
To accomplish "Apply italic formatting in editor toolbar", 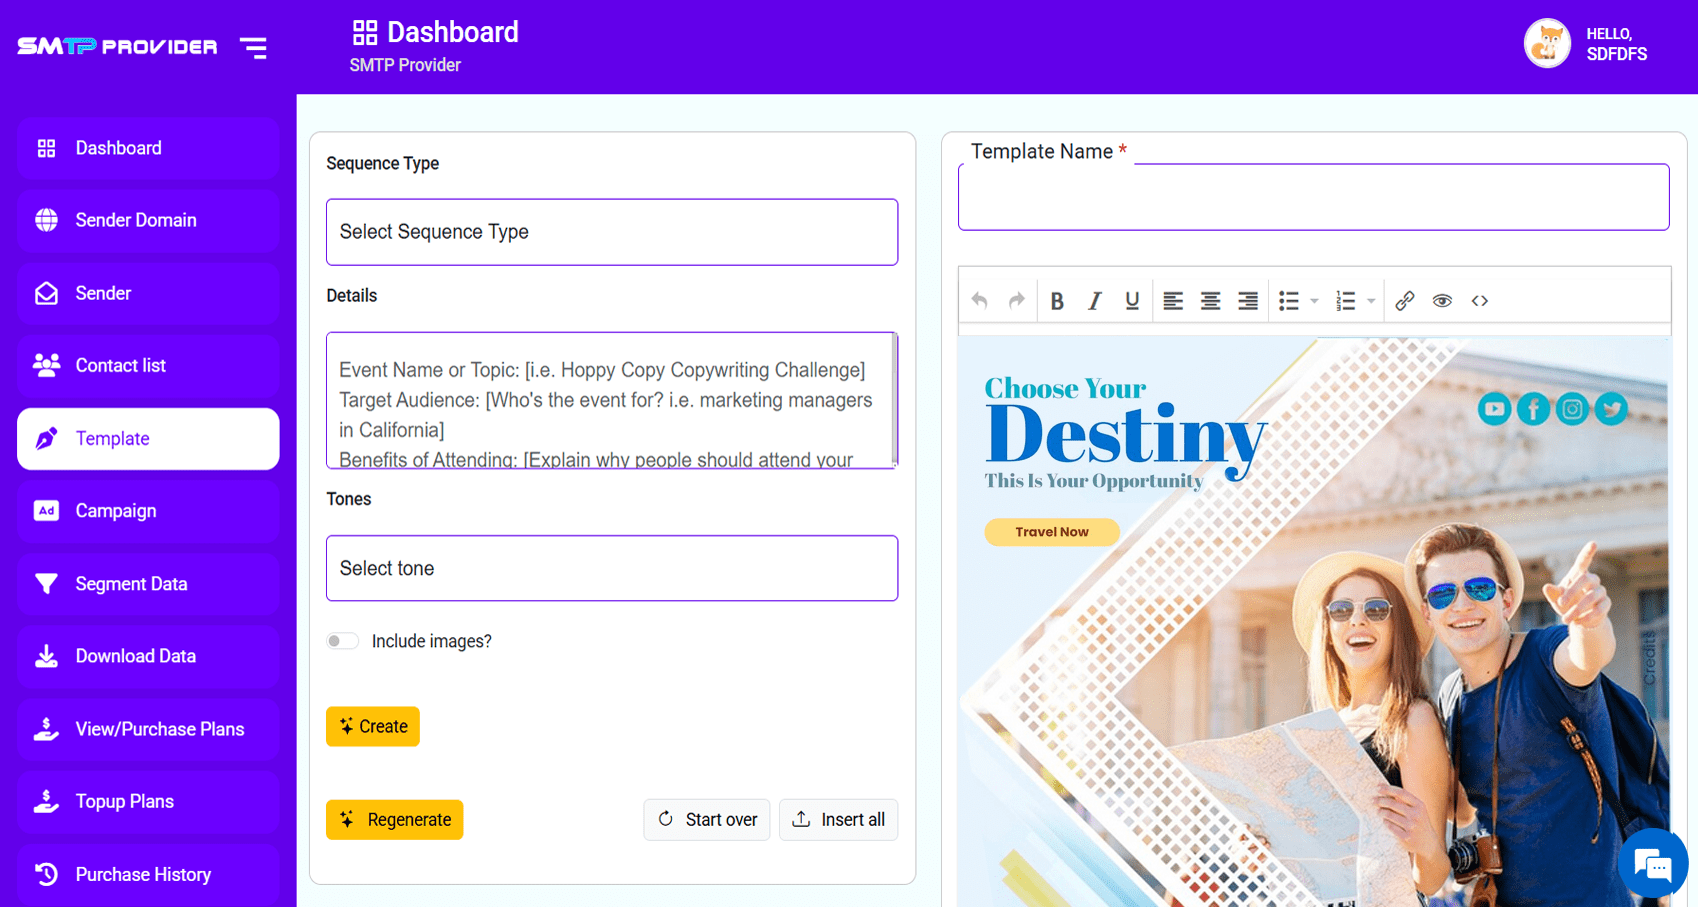I will click(1095, 301).
